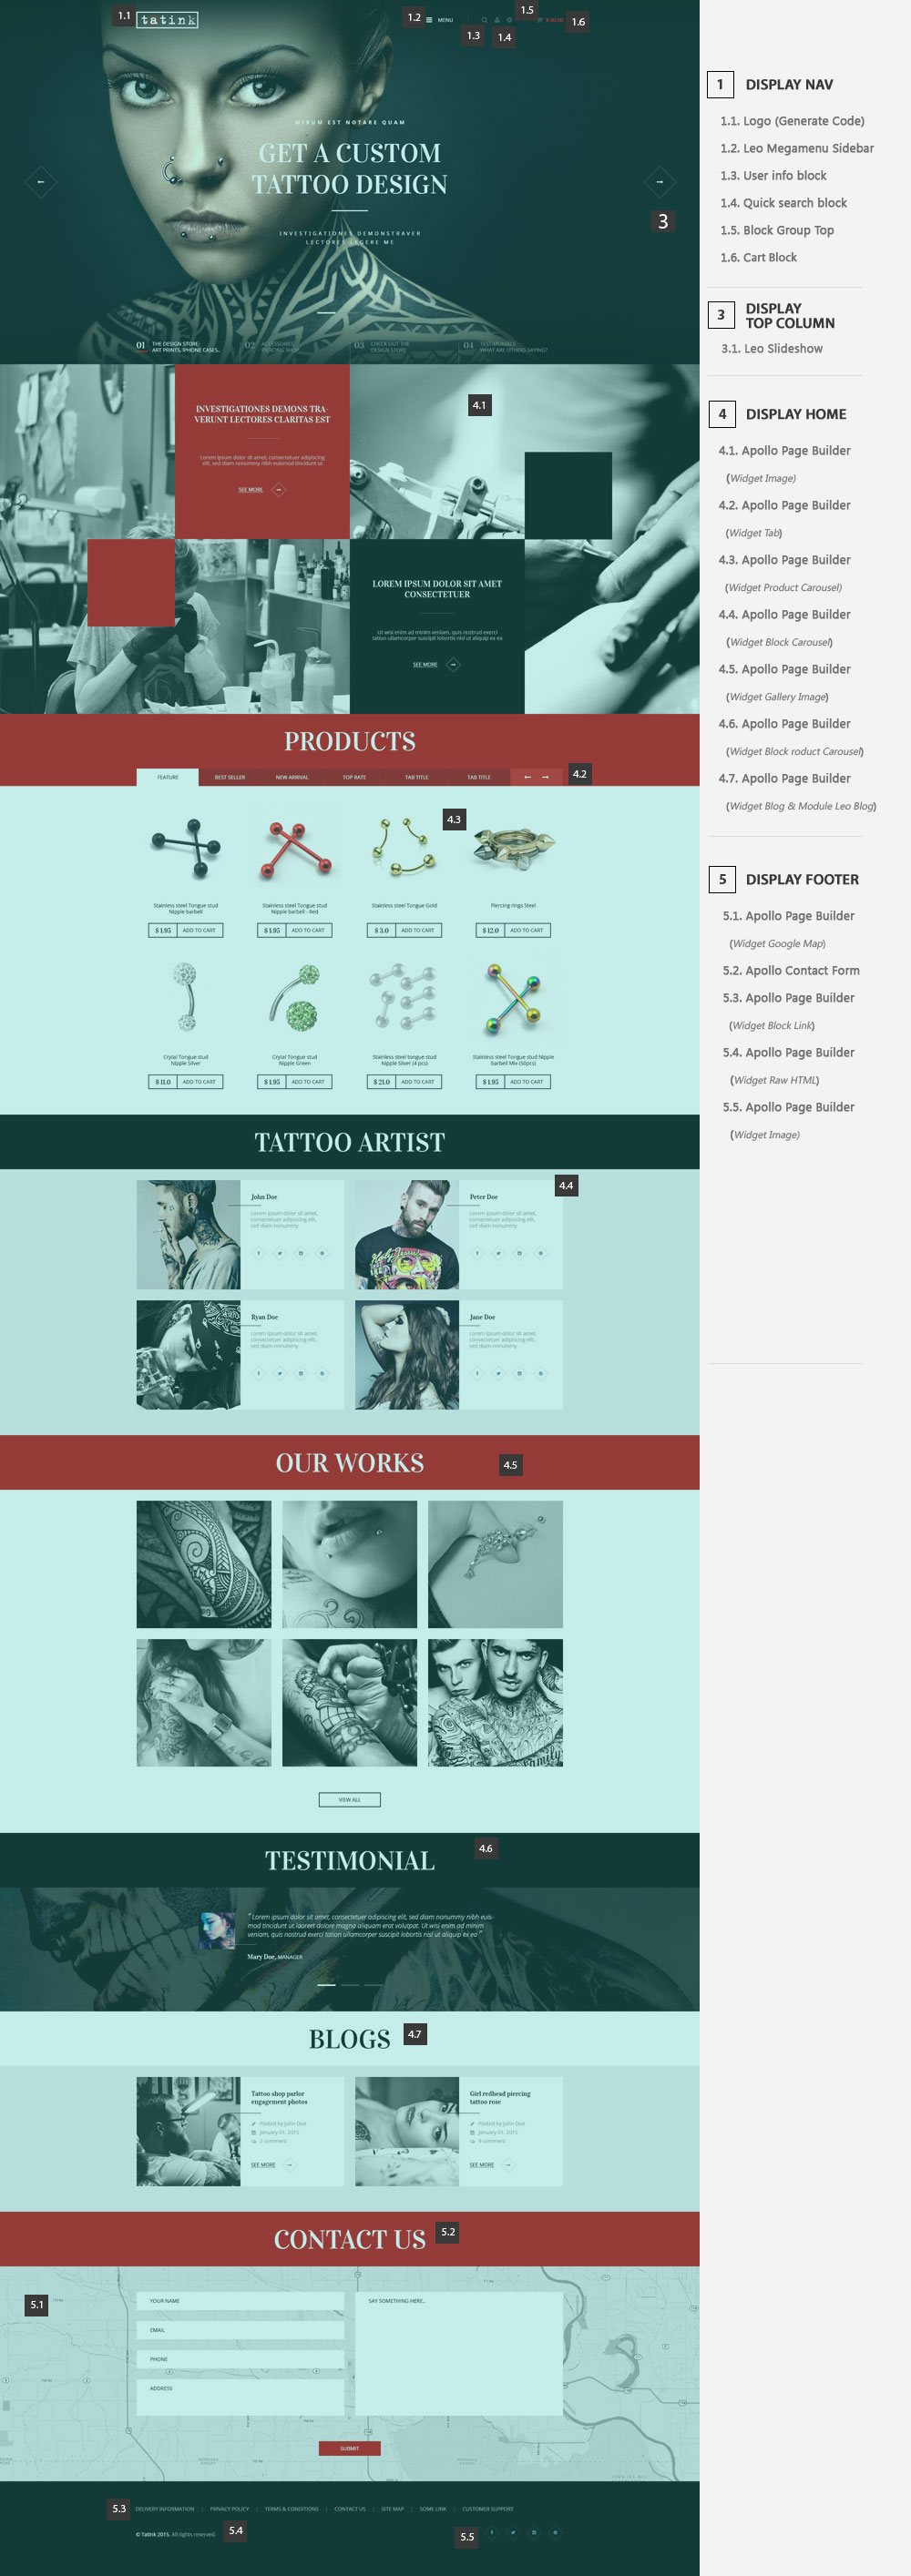The image size is (911, 2576).
Task: Go to next slide using right diamond arrow
Action: coord(659,182)
